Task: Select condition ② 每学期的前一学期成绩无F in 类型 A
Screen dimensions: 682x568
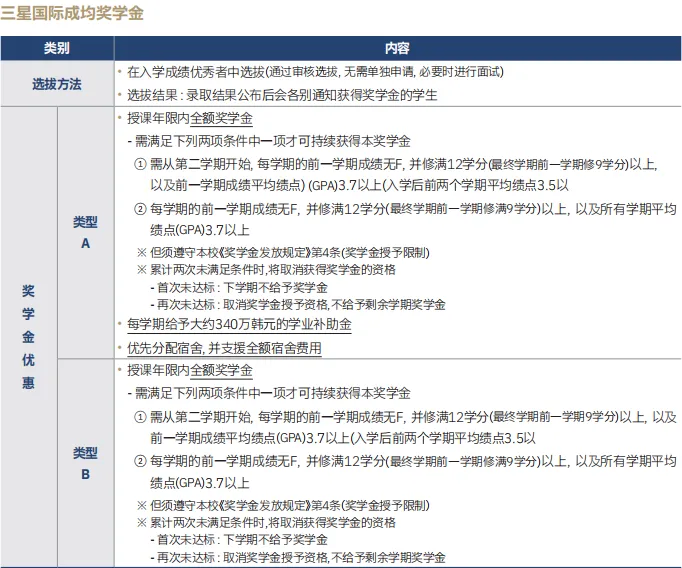Action: point(405,209)
